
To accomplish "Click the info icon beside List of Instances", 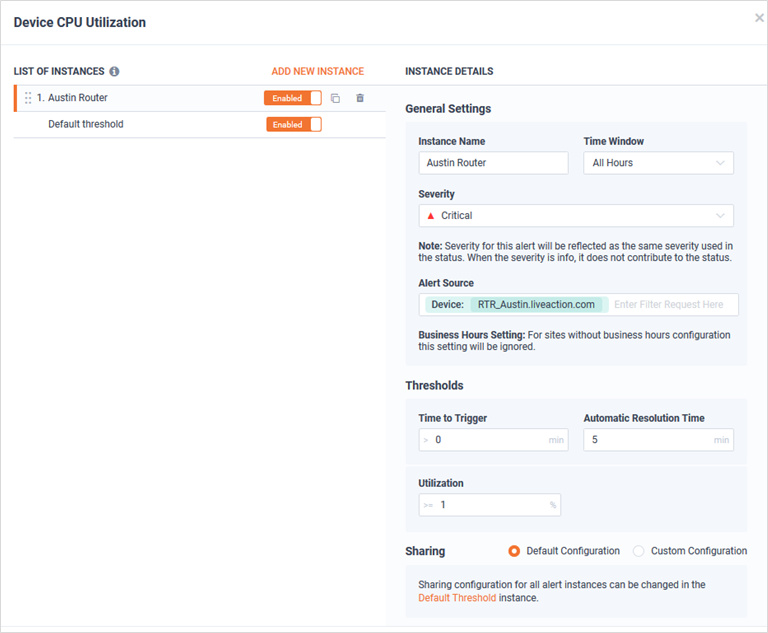I will coord(114,72).
